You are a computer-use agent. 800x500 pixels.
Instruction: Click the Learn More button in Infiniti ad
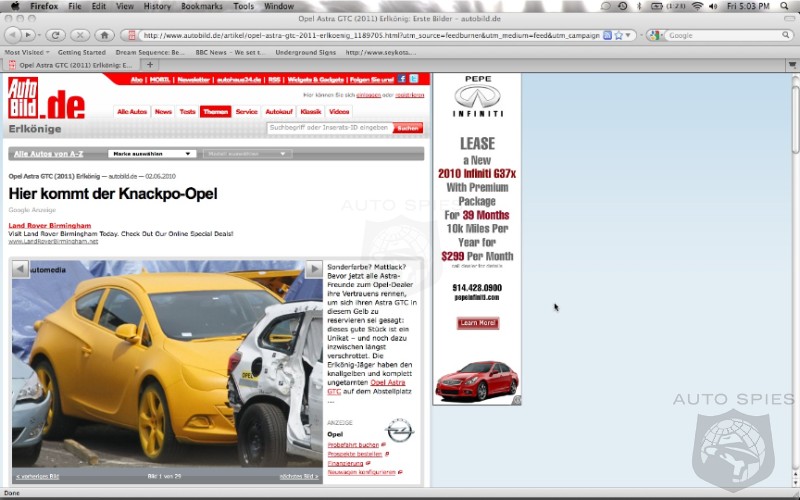click(477, 323)
